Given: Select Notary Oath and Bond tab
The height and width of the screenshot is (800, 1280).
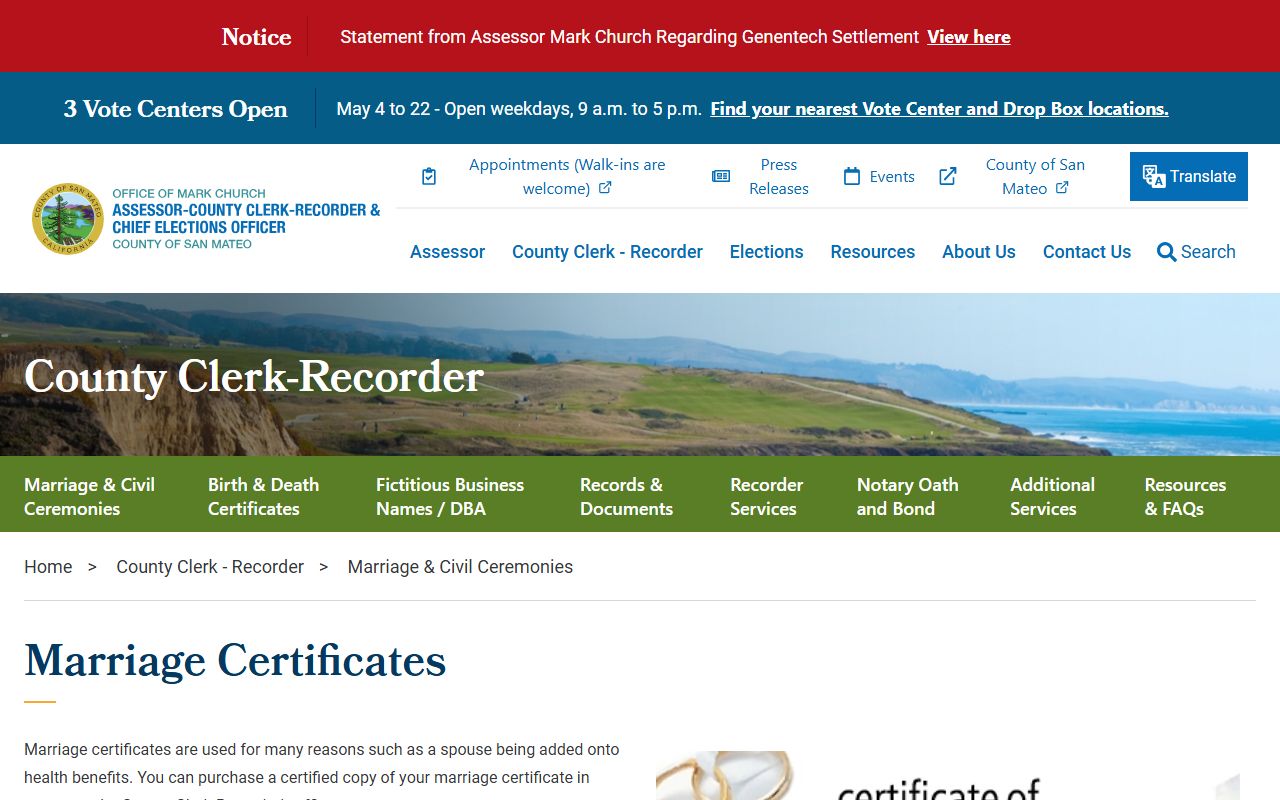Looking at the screenshot, I should click(907, 496).
